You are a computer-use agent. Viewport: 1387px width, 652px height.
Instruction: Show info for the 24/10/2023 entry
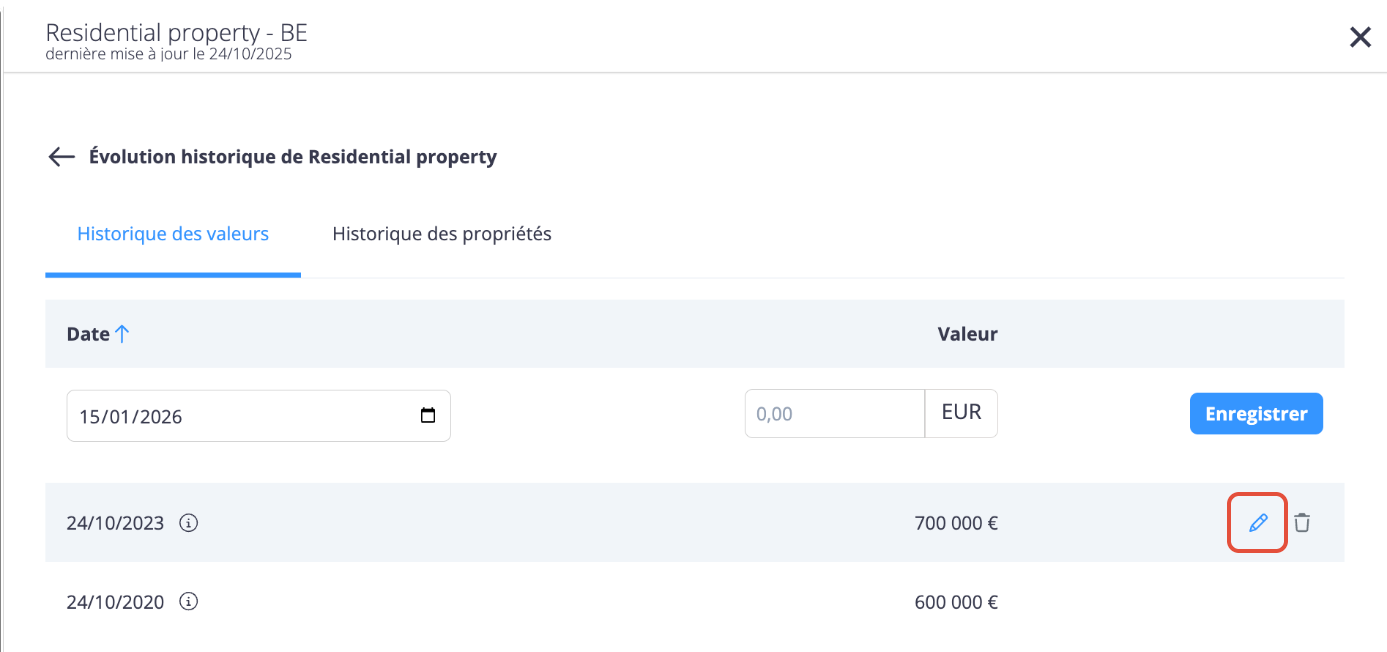pyautogui.click(x=189, y=522)
